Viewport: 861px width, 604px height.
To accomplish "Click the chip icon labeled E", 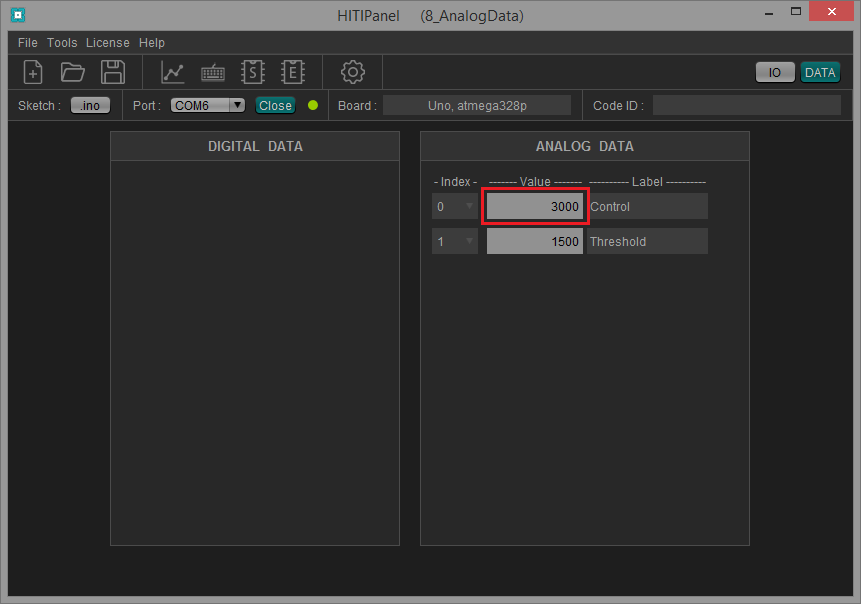I will 293,72.
